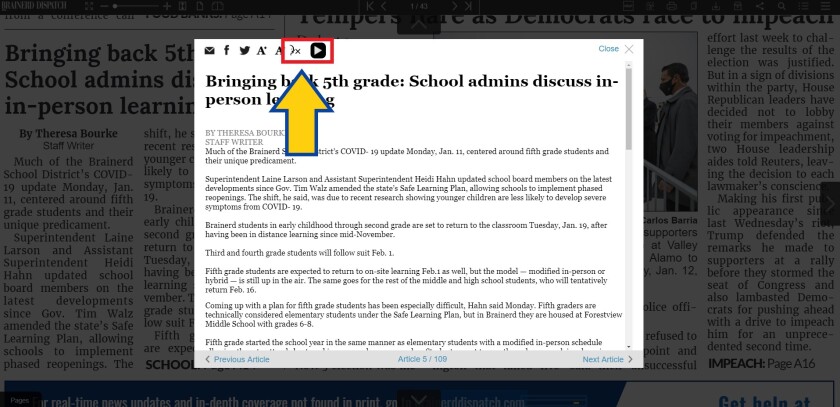Viewport: 840px width, 407px height.
Task: Click the page number field '1 / 43'
Action: click(x=419, y=6)
